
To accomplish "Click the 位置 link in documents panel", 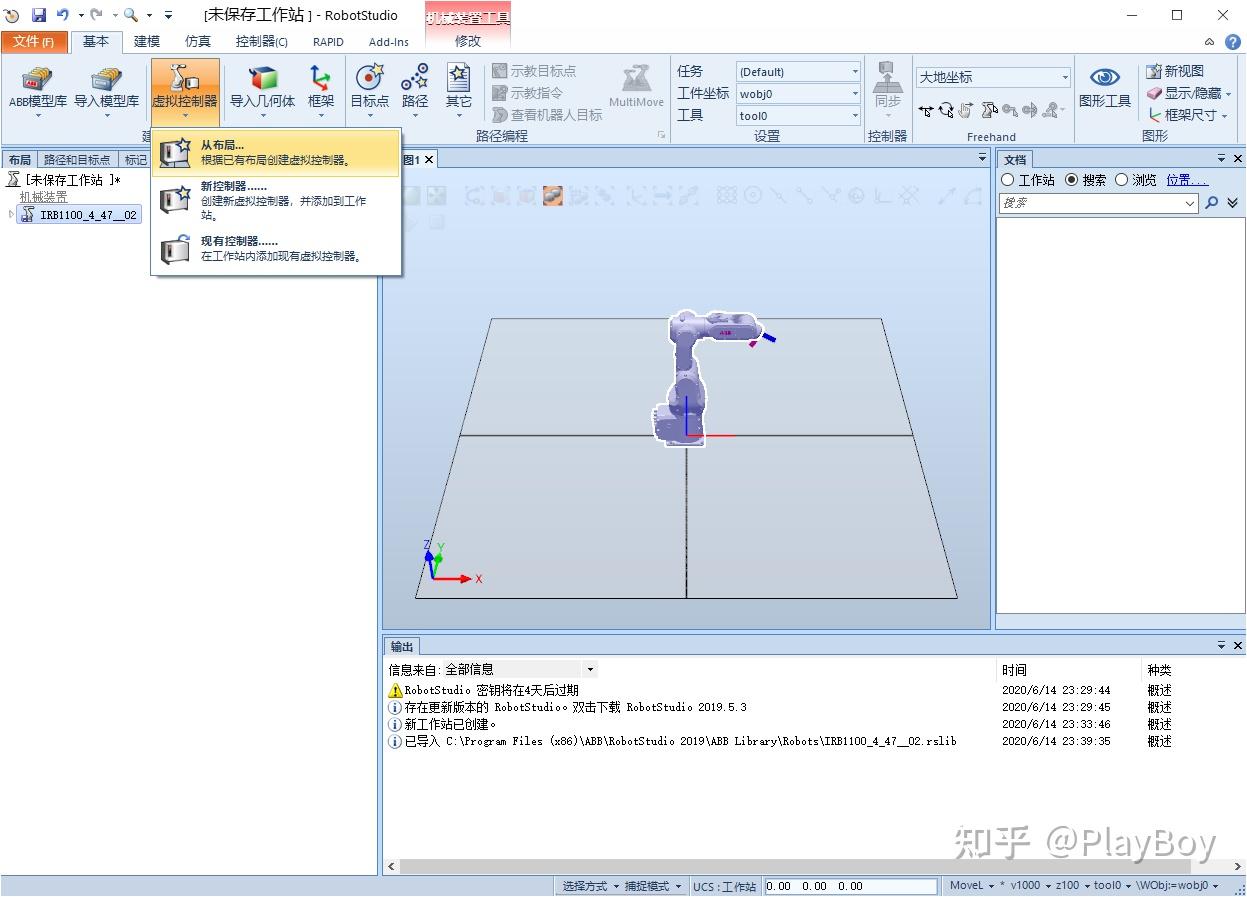I will click(x=1186, y=180).
